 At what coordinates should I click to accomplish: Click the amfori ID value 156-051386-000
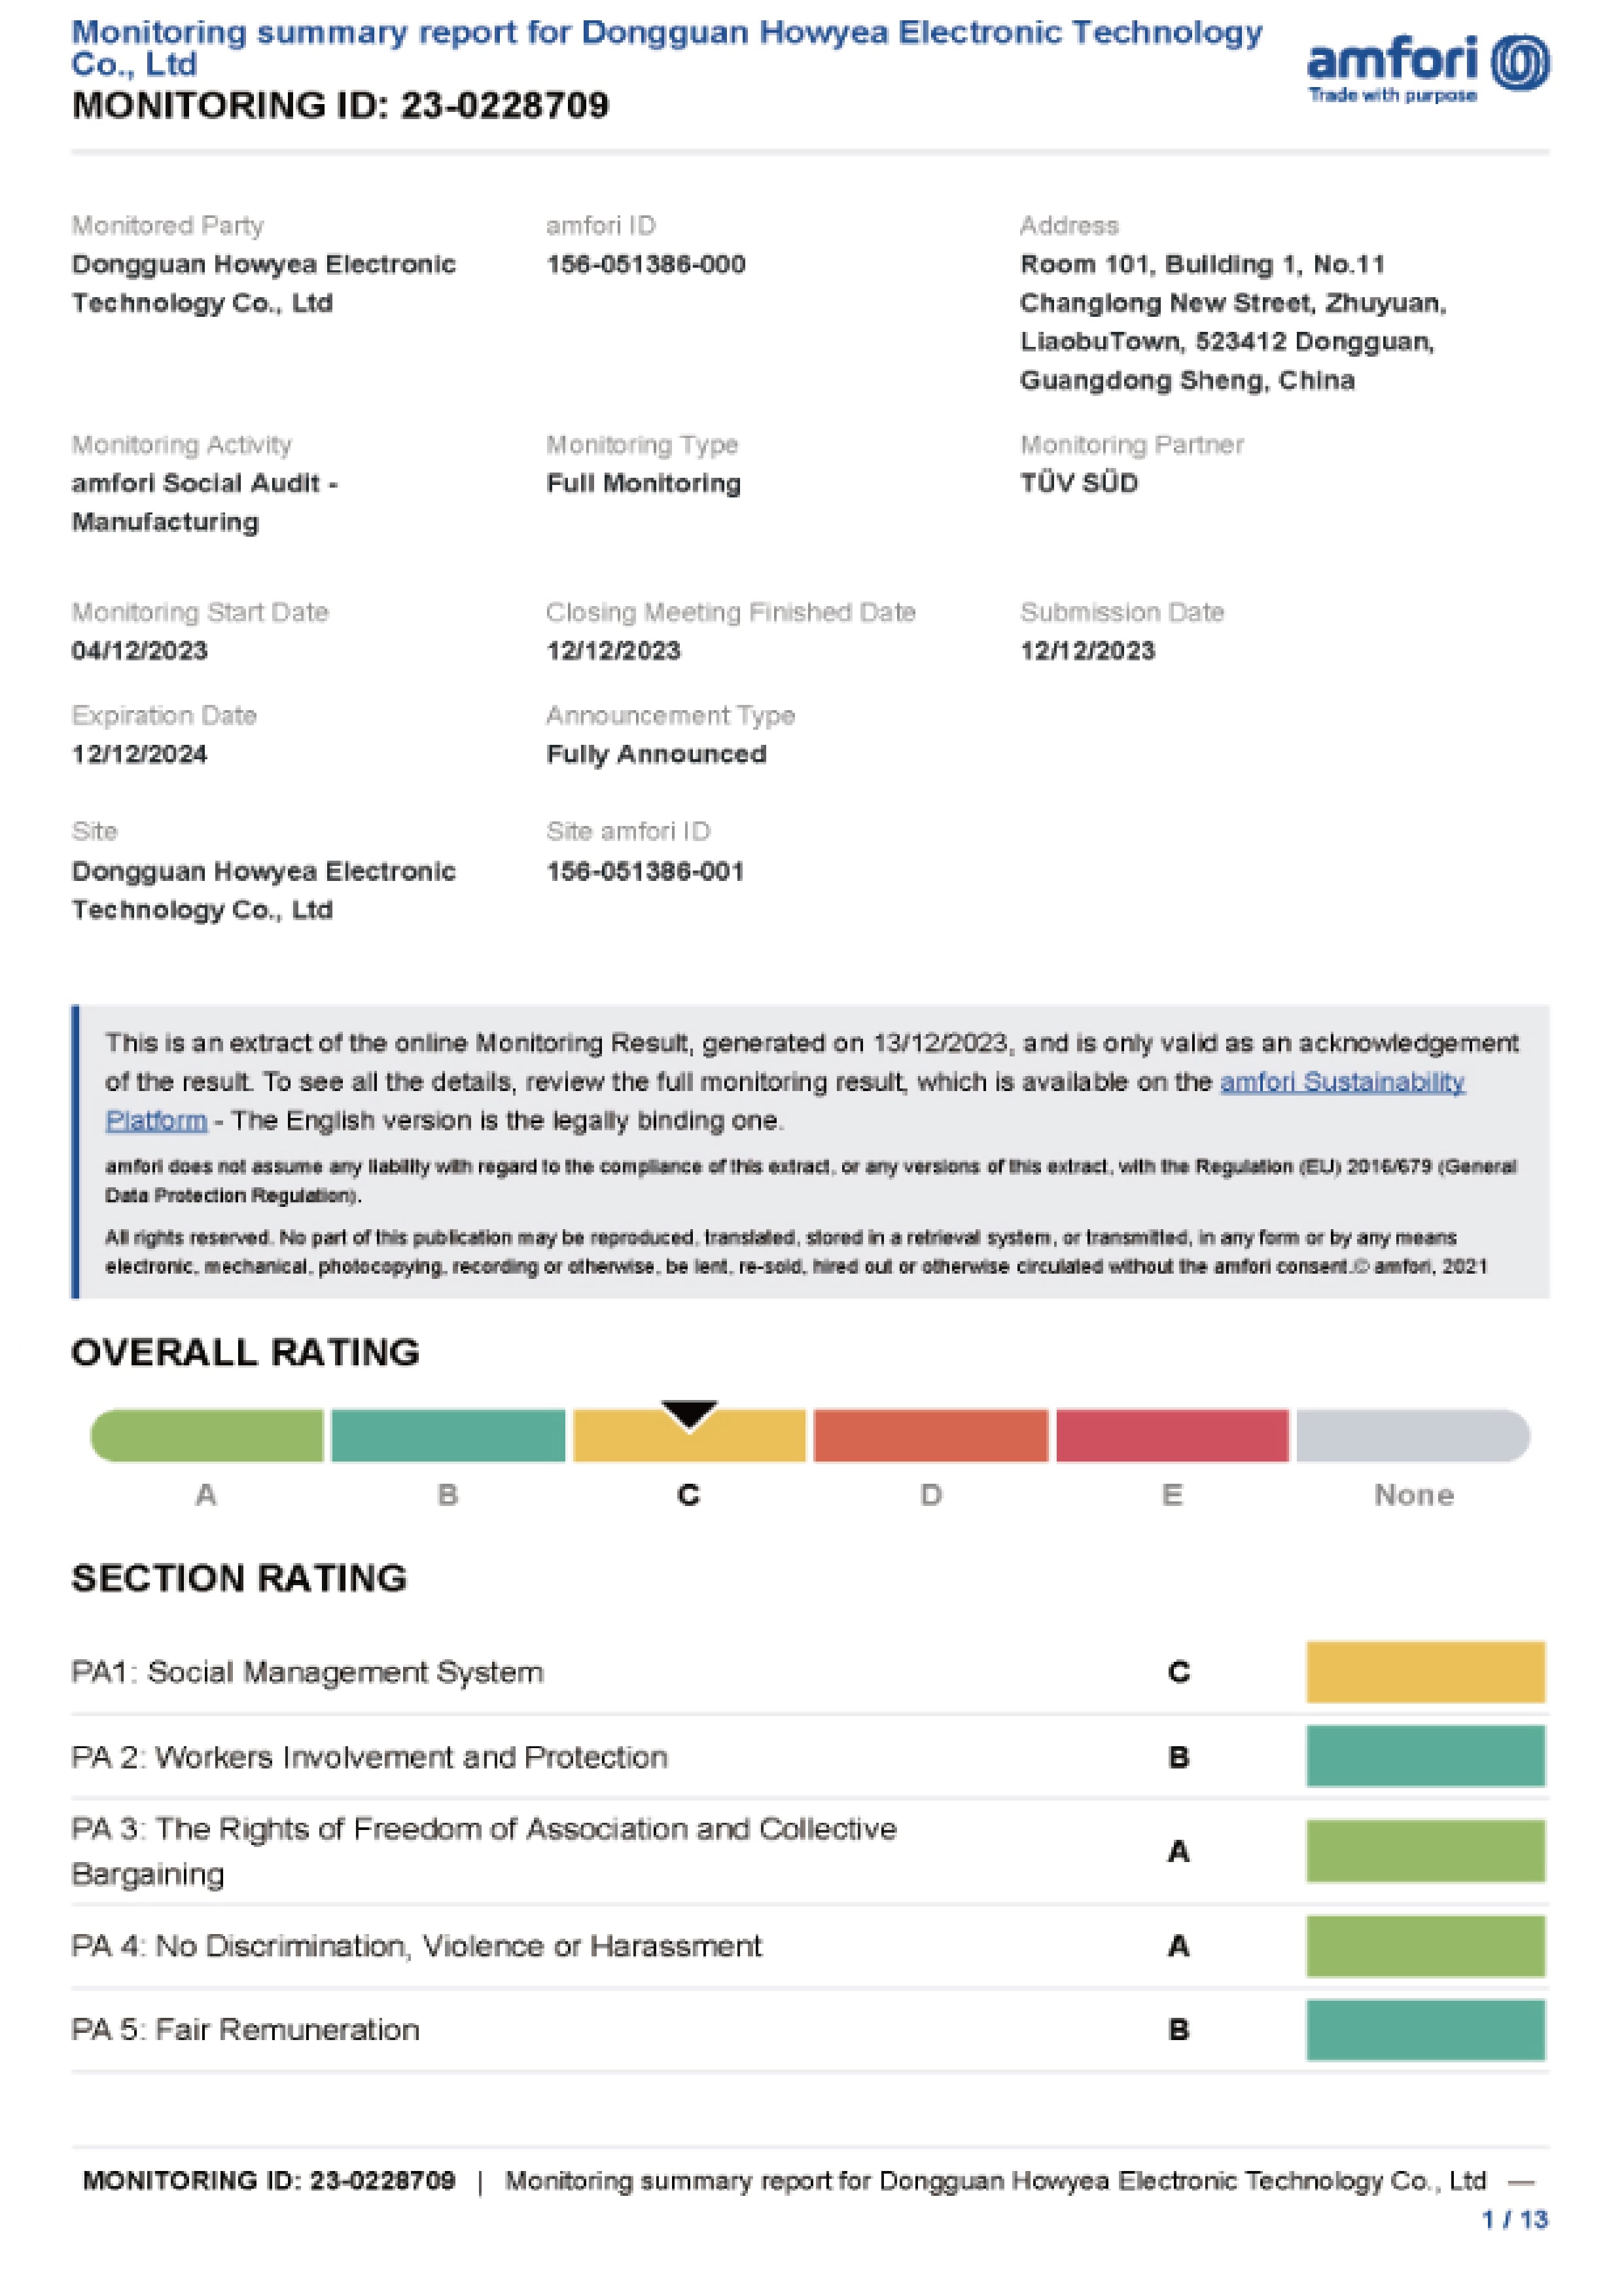coord(645,264)
